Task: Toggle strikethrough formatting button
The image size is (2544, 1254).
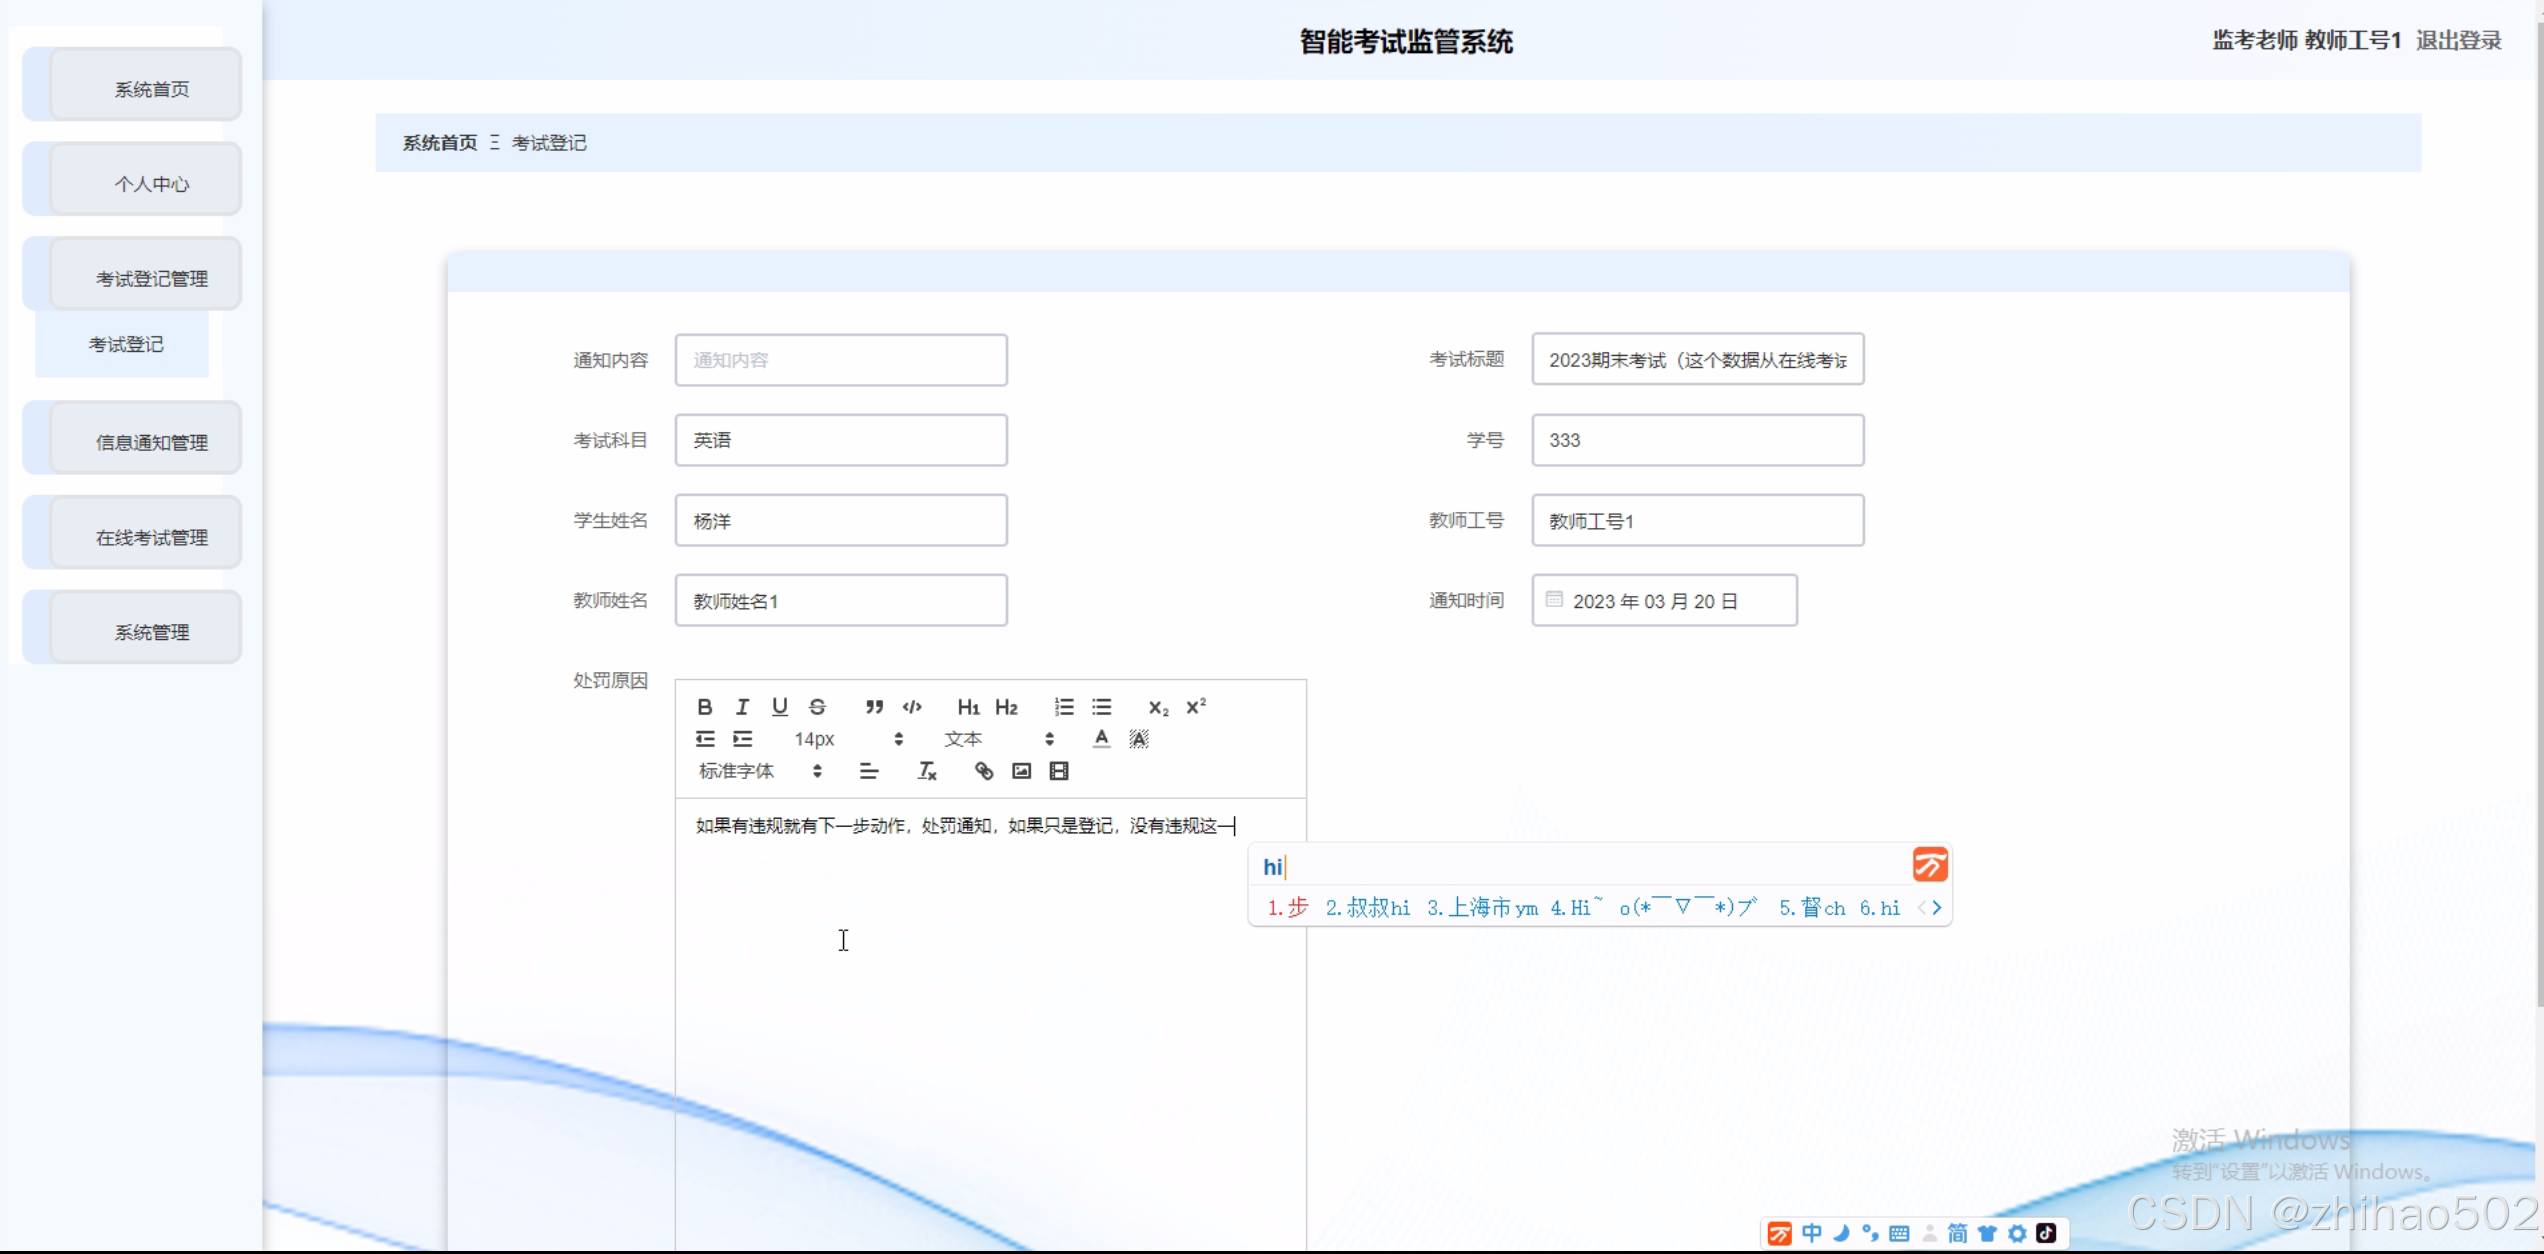Action: [x=817, y=707]
